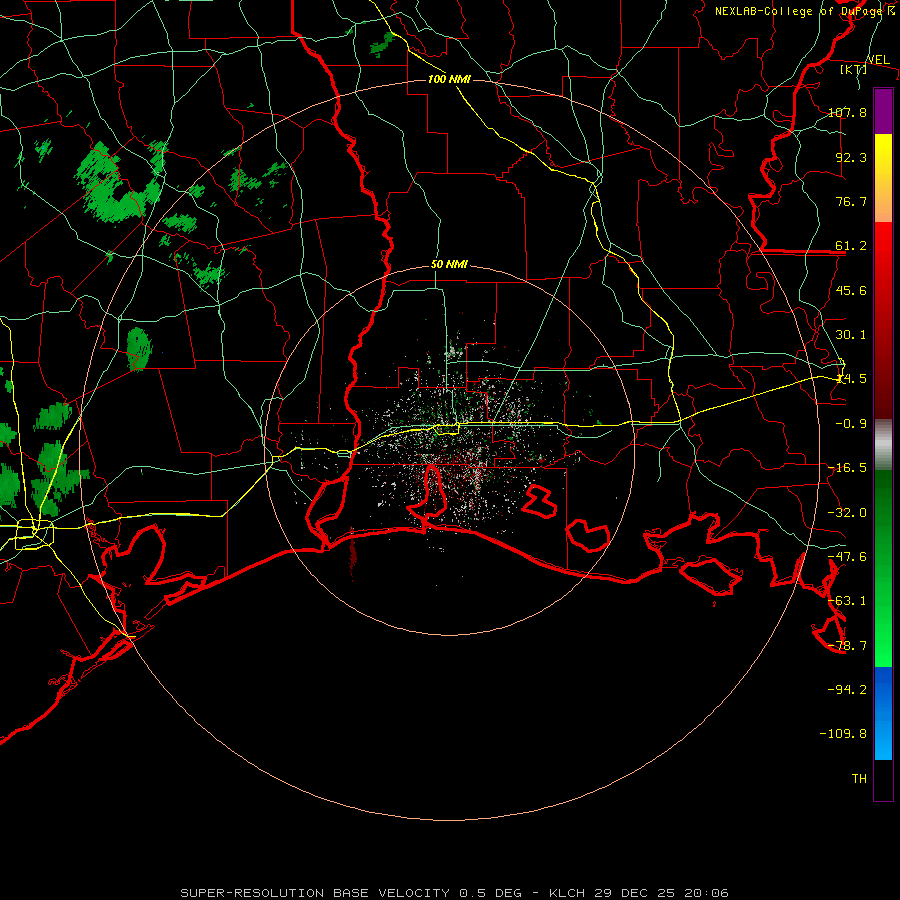Click the -32.0 scale value
This screenshot has width=900, height=900.
tap(847, 513)
